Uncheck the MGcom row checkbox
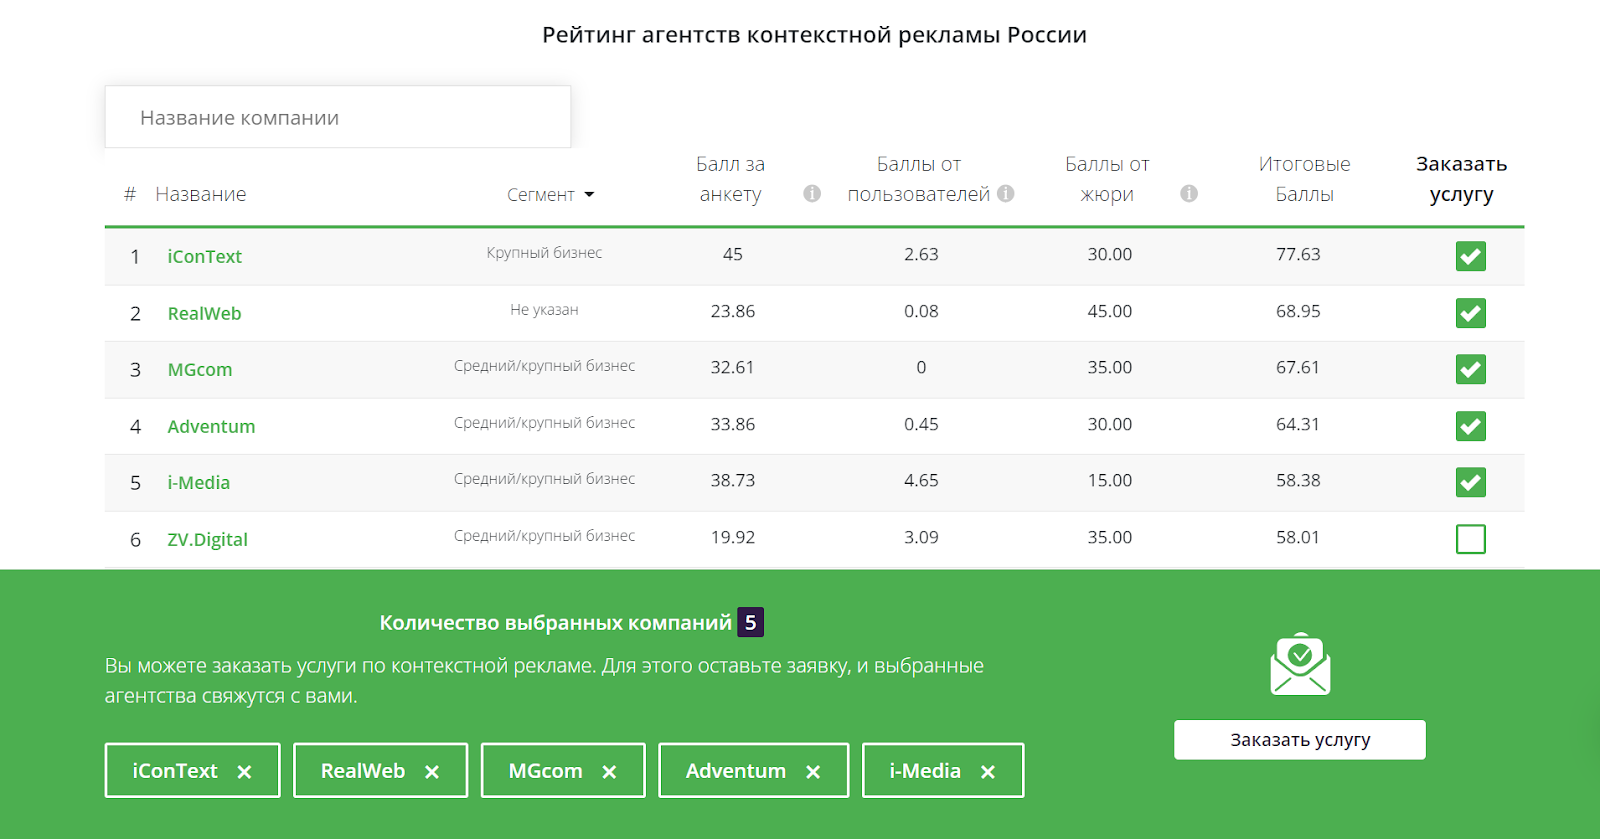This screenshot has height=839, width=1600. 1470,369
